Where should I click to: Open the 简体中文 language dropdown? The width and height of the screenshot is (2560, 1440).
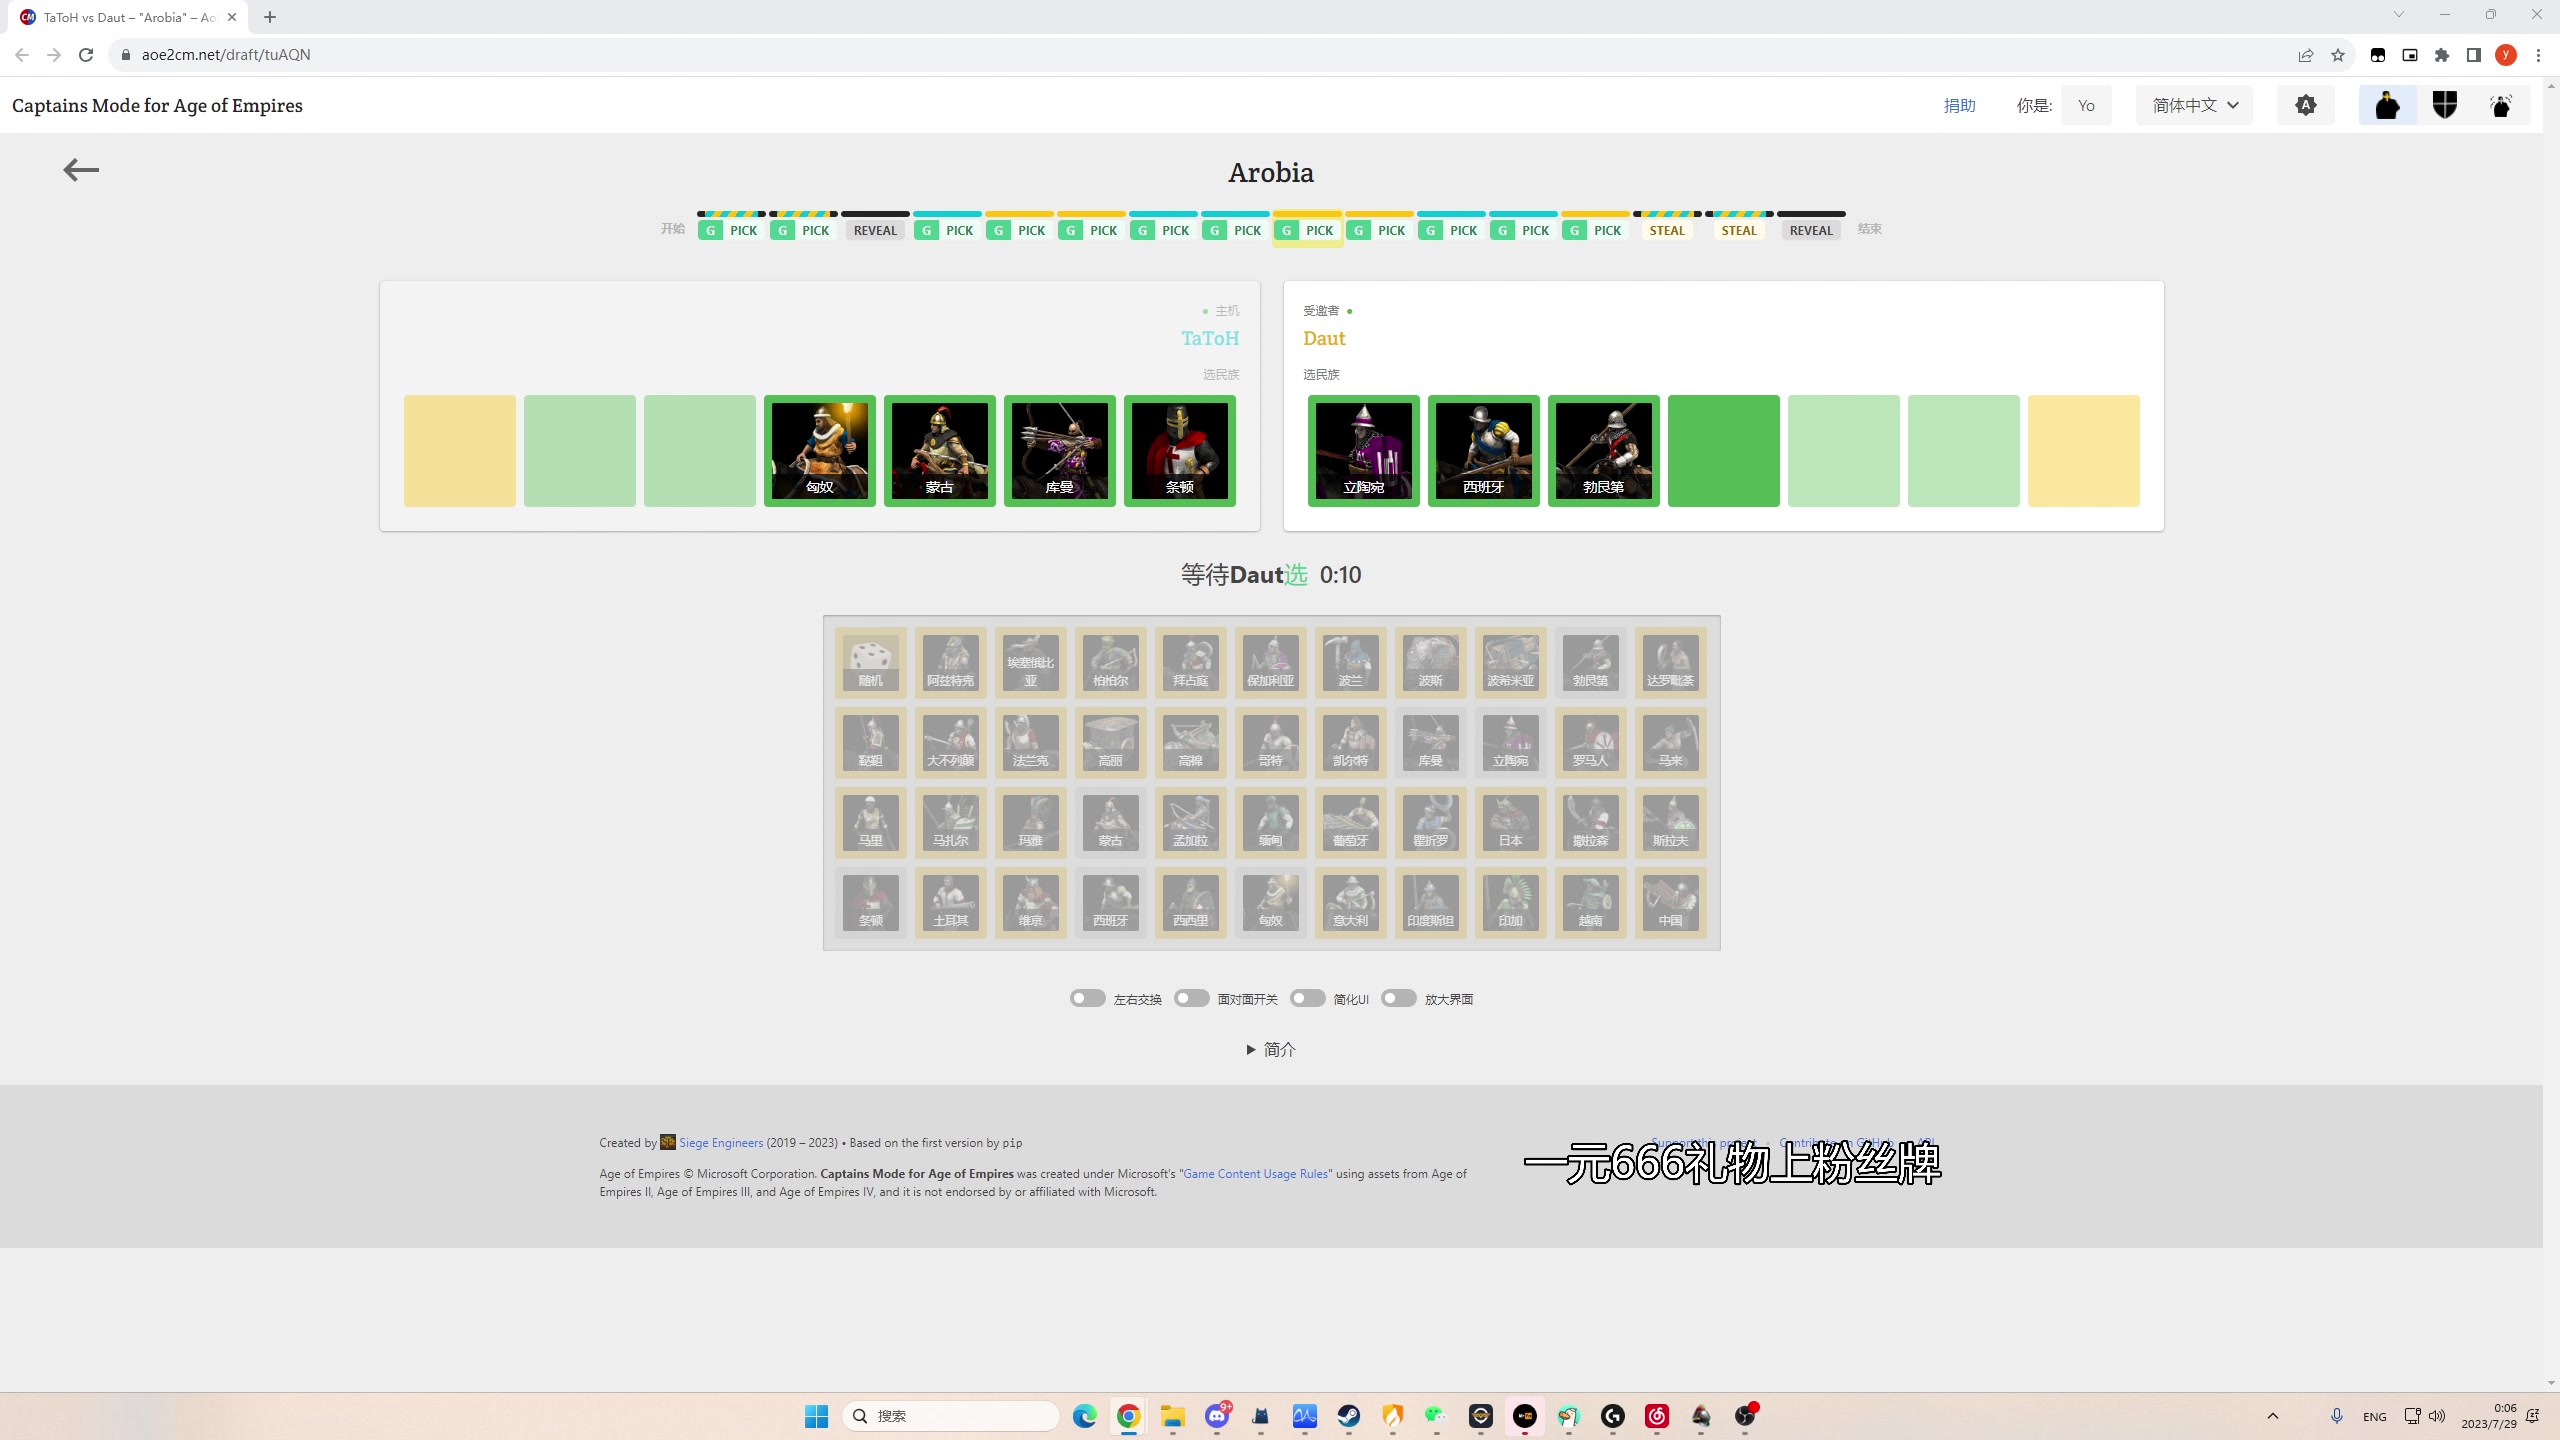2194,105
